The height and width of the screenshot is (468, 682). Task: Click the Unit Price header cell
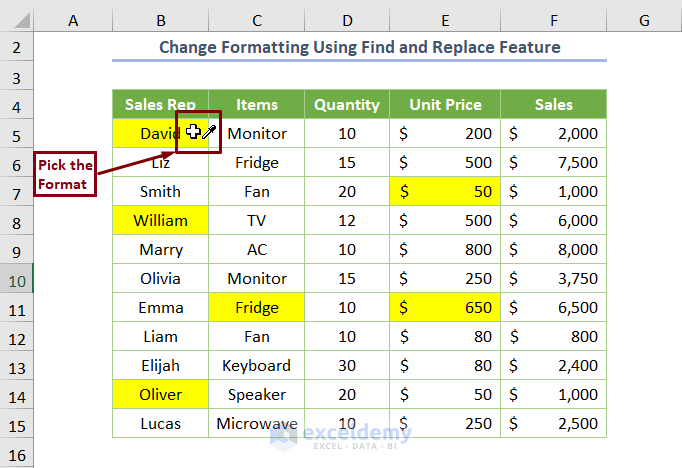coord(445,105)
